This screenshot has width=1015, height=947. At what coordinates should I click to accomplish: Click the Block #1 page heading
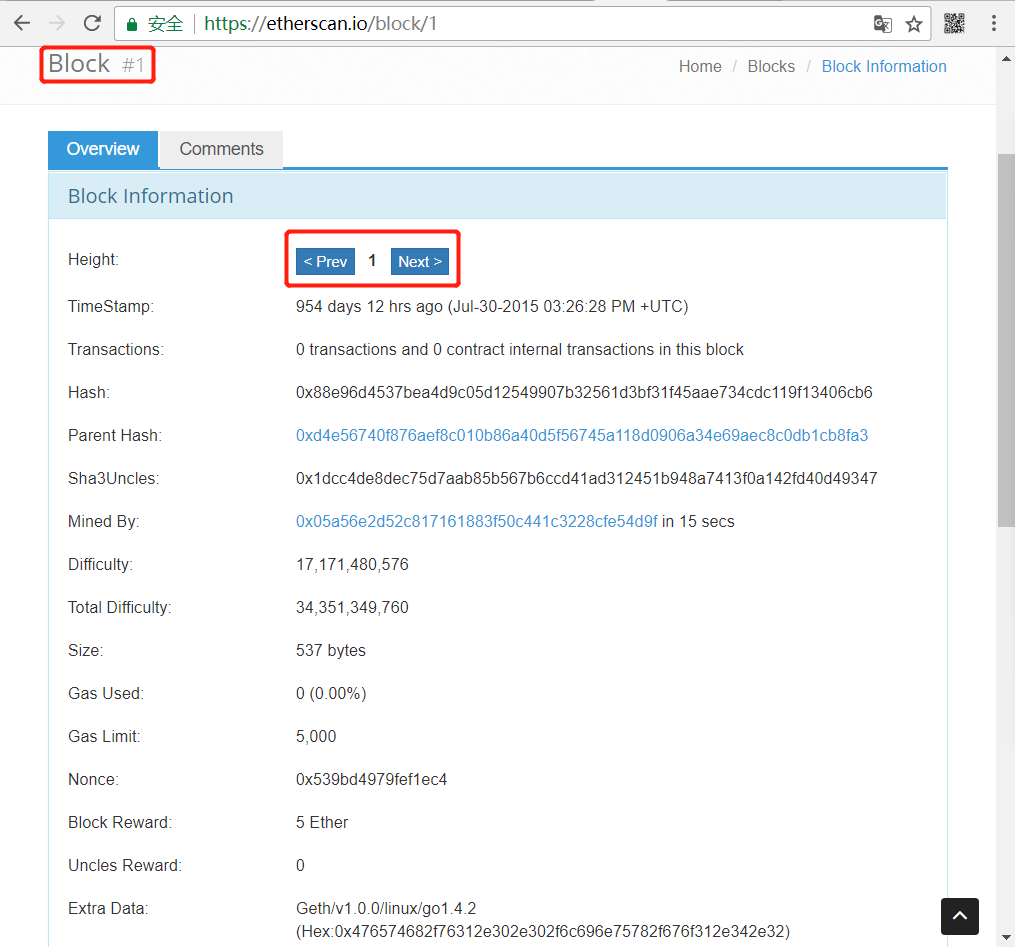(x=96, y=64)
